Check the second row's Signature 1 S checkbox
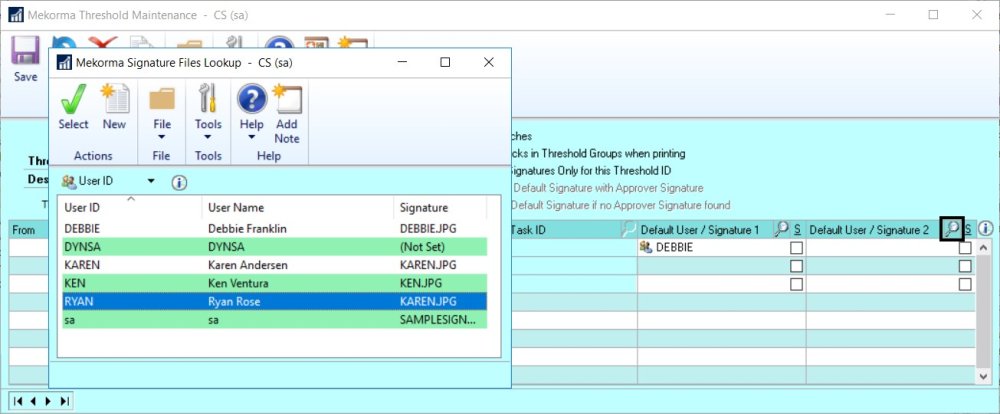 coord(796,266)
